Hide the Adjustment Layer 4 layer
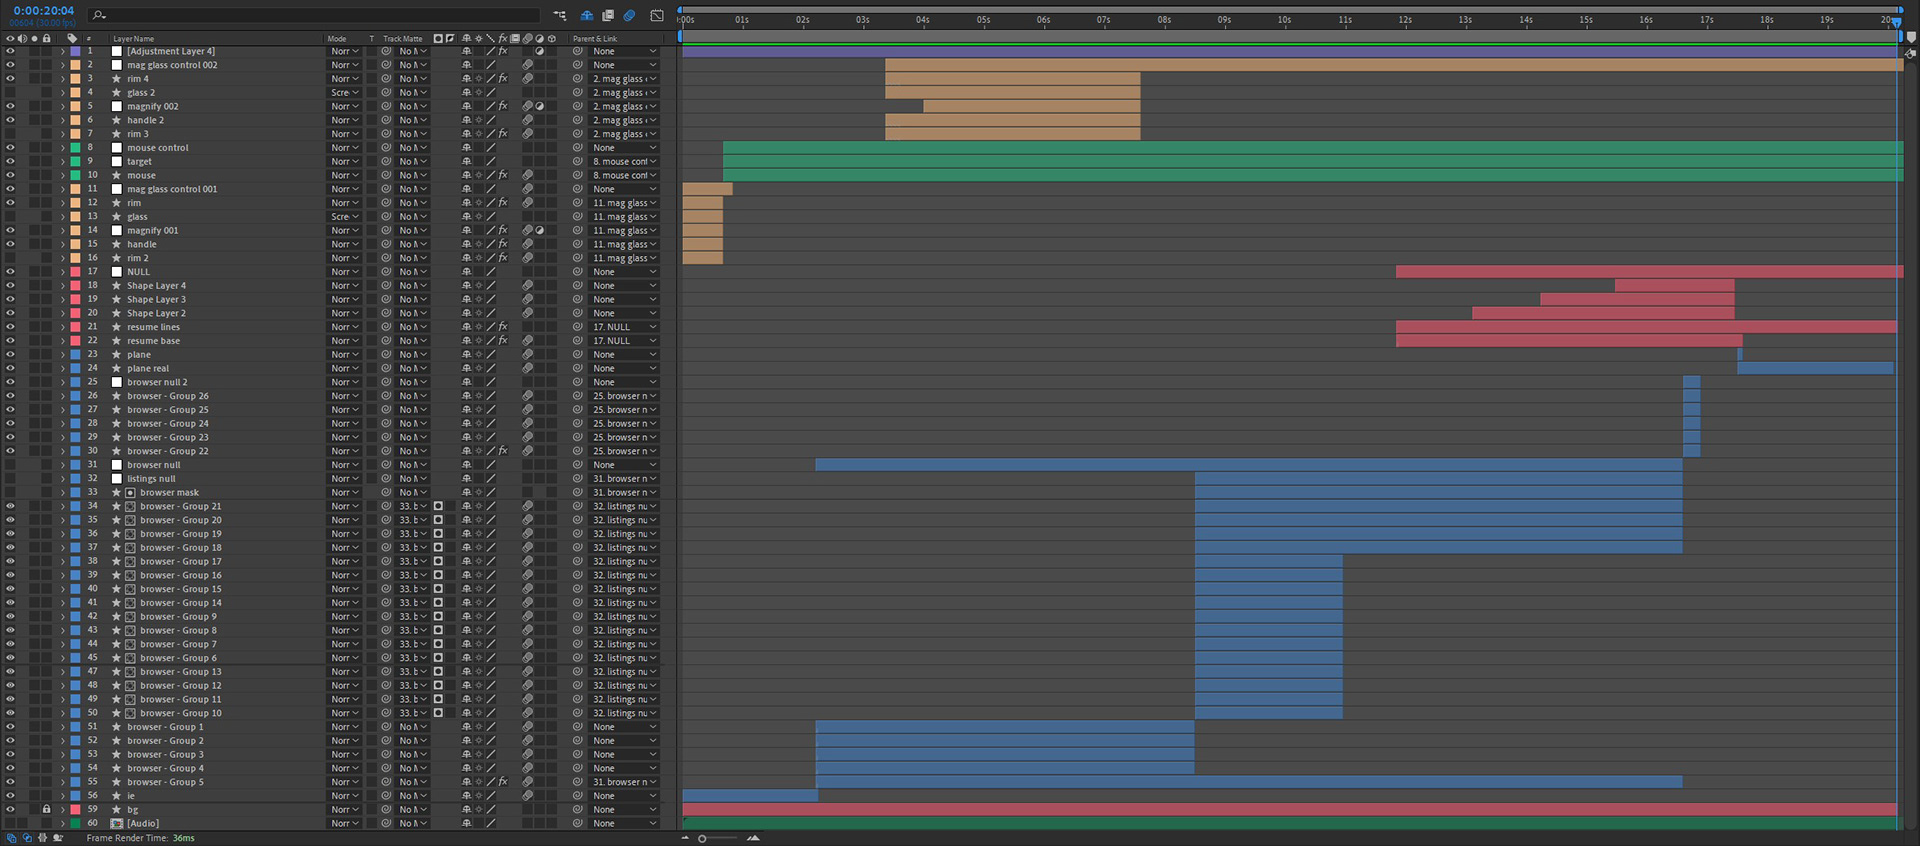The height and width of the screenshot is (846, 1920). tap(10, 51)
